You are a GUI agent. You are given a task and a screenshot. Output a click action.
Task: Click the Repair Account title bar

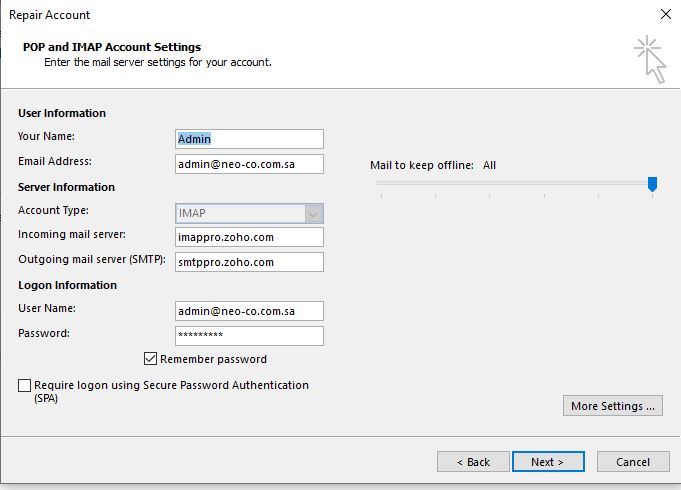(300, 15)
